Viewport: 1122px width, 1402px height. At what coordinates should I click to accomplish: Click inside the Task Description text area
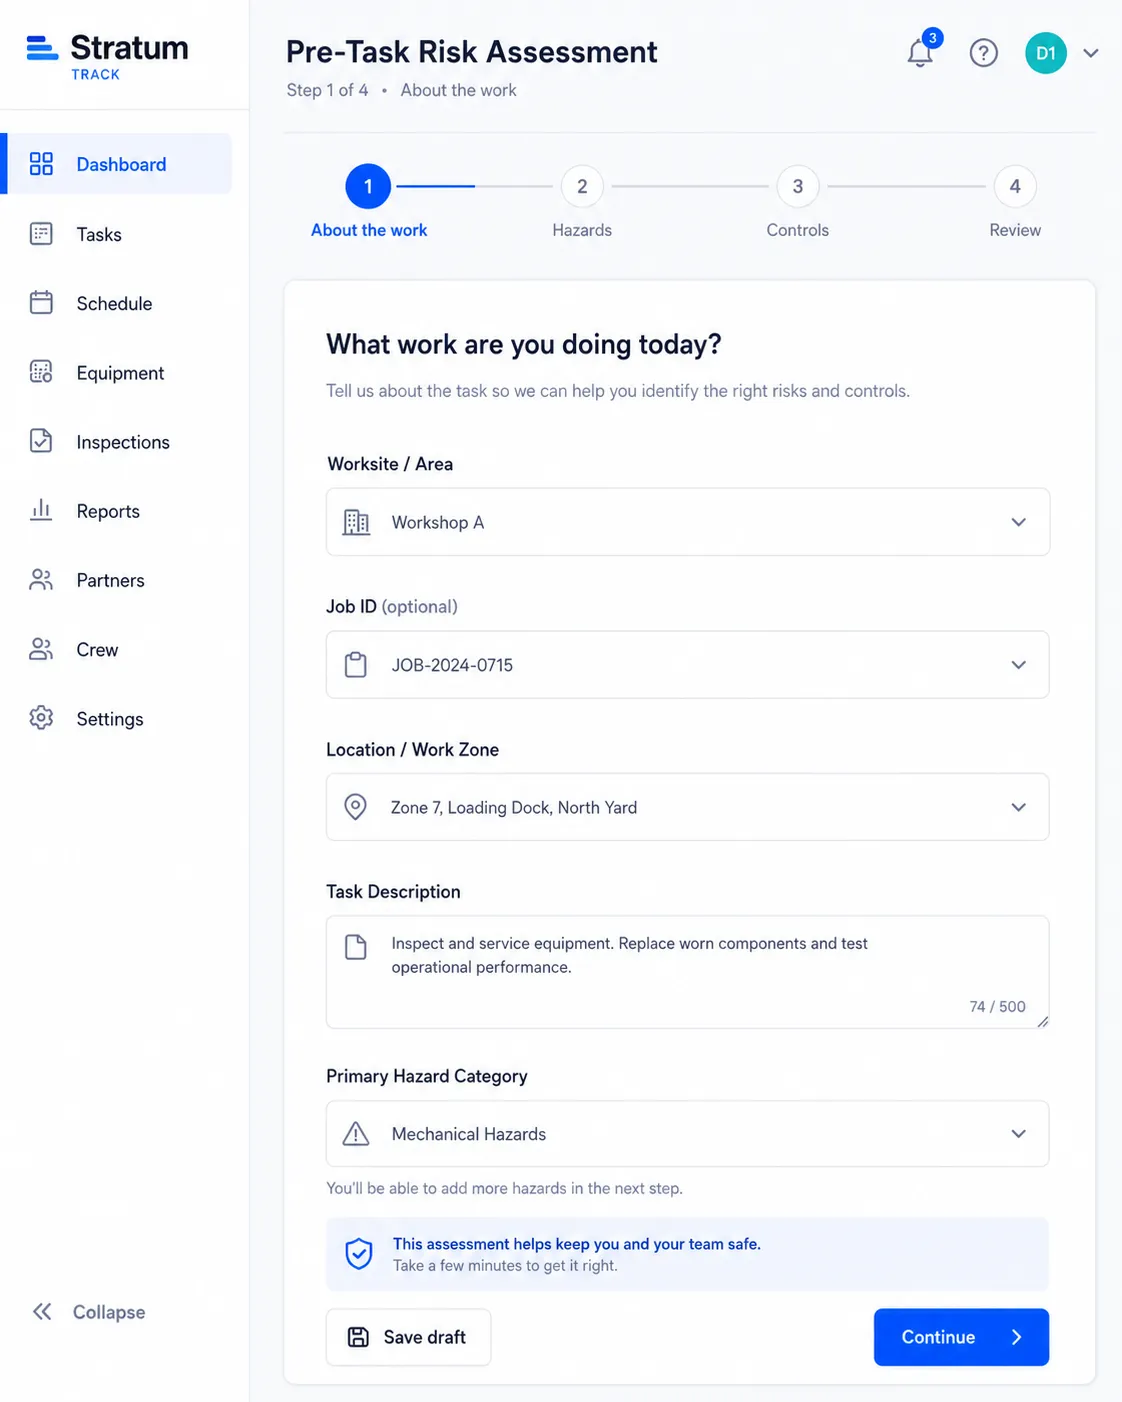pos(688,972)
